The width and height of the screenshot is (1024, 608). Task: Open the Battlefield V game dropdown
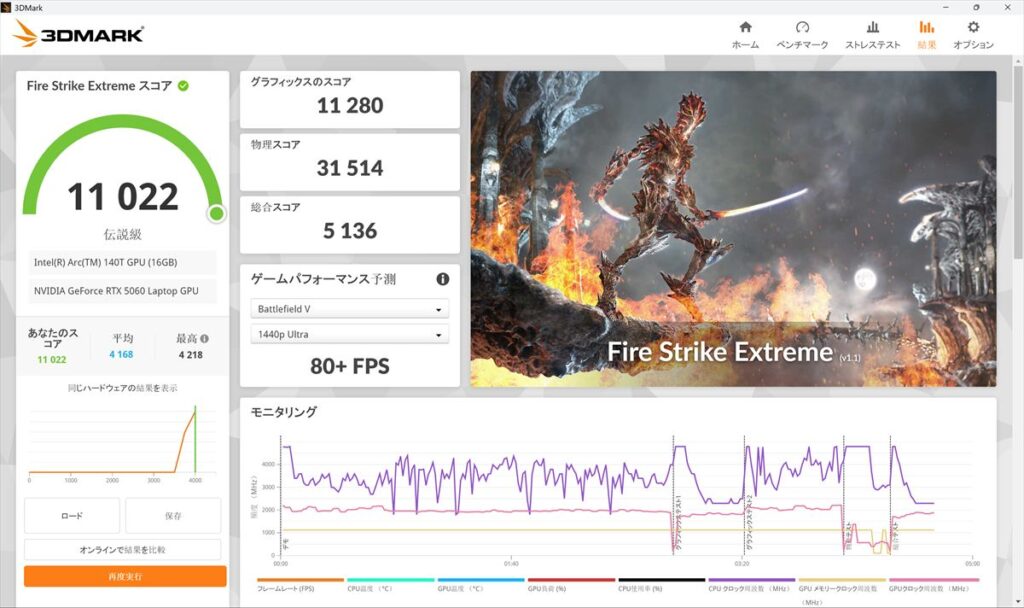(x=349, y=309)
